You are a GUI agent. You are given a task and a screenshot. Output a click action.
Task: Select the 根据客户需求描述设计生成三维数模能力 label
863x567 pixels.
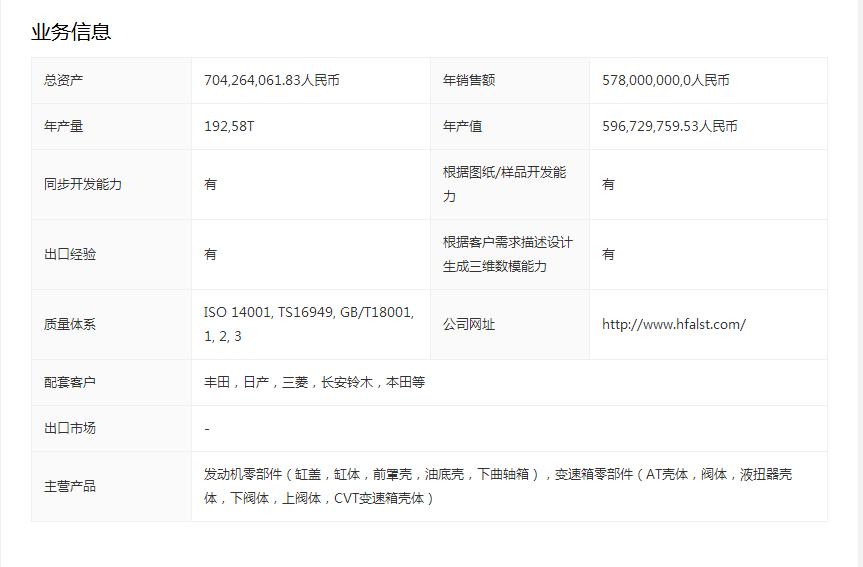(x=507, y=254)
